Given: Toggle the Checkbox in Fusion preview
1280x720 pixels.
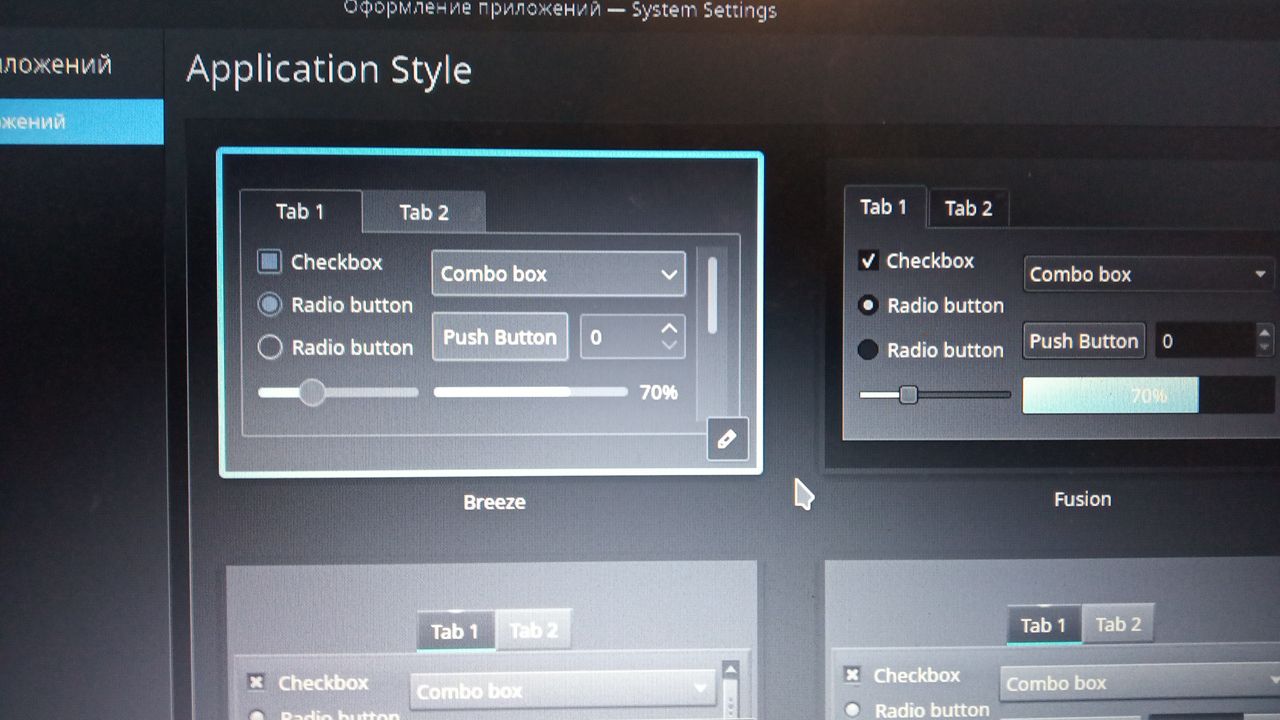Looking at the screenshot, I should [868, 261].
